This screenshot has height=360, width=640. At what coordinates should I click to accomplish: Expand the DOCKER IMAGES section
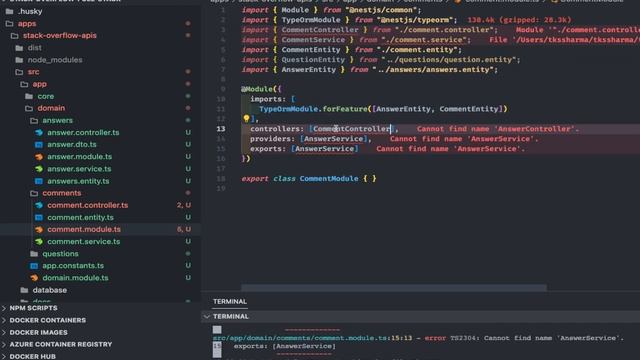[4, 333]
